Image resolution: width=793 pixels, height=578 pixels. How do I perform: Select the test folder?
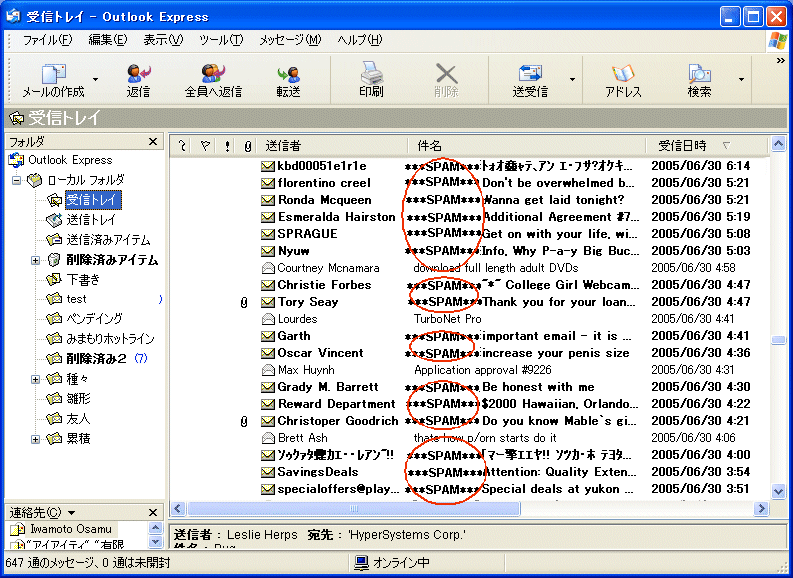tap(76, 299)
